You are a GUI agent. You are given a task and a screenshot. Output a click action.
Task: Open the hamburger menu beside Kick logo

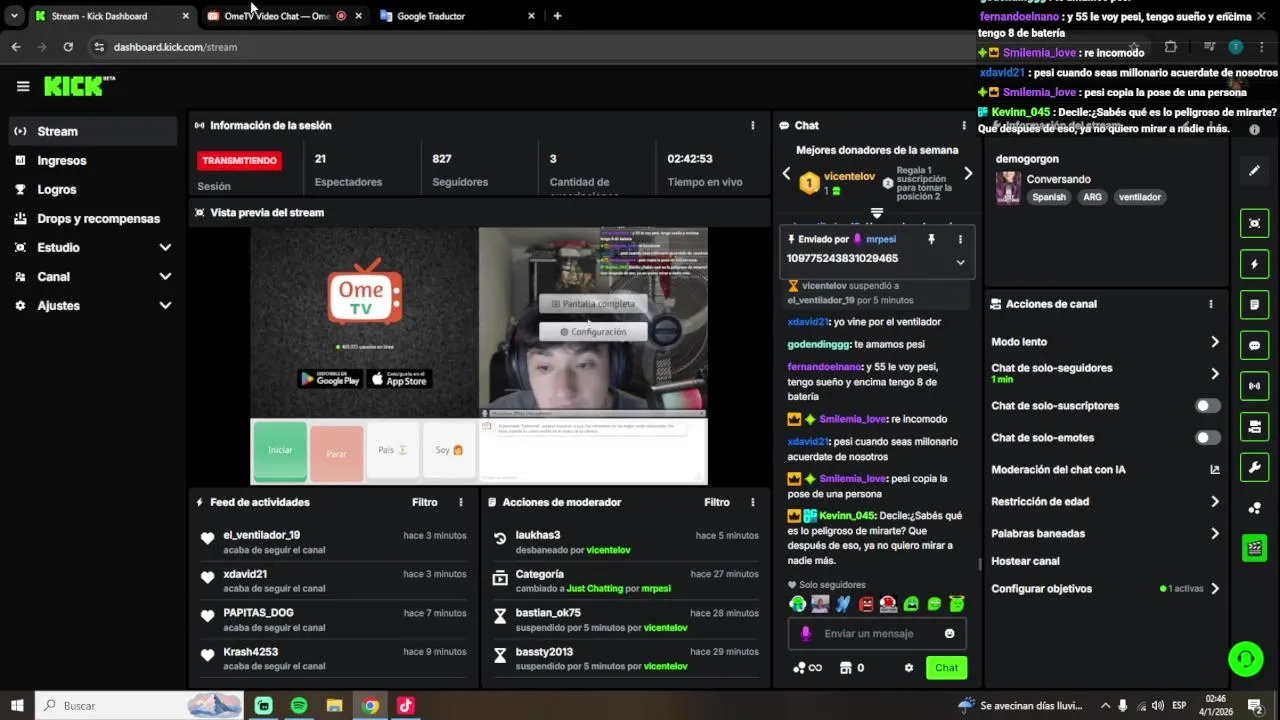pyautogui.click(x=23, y=86)
